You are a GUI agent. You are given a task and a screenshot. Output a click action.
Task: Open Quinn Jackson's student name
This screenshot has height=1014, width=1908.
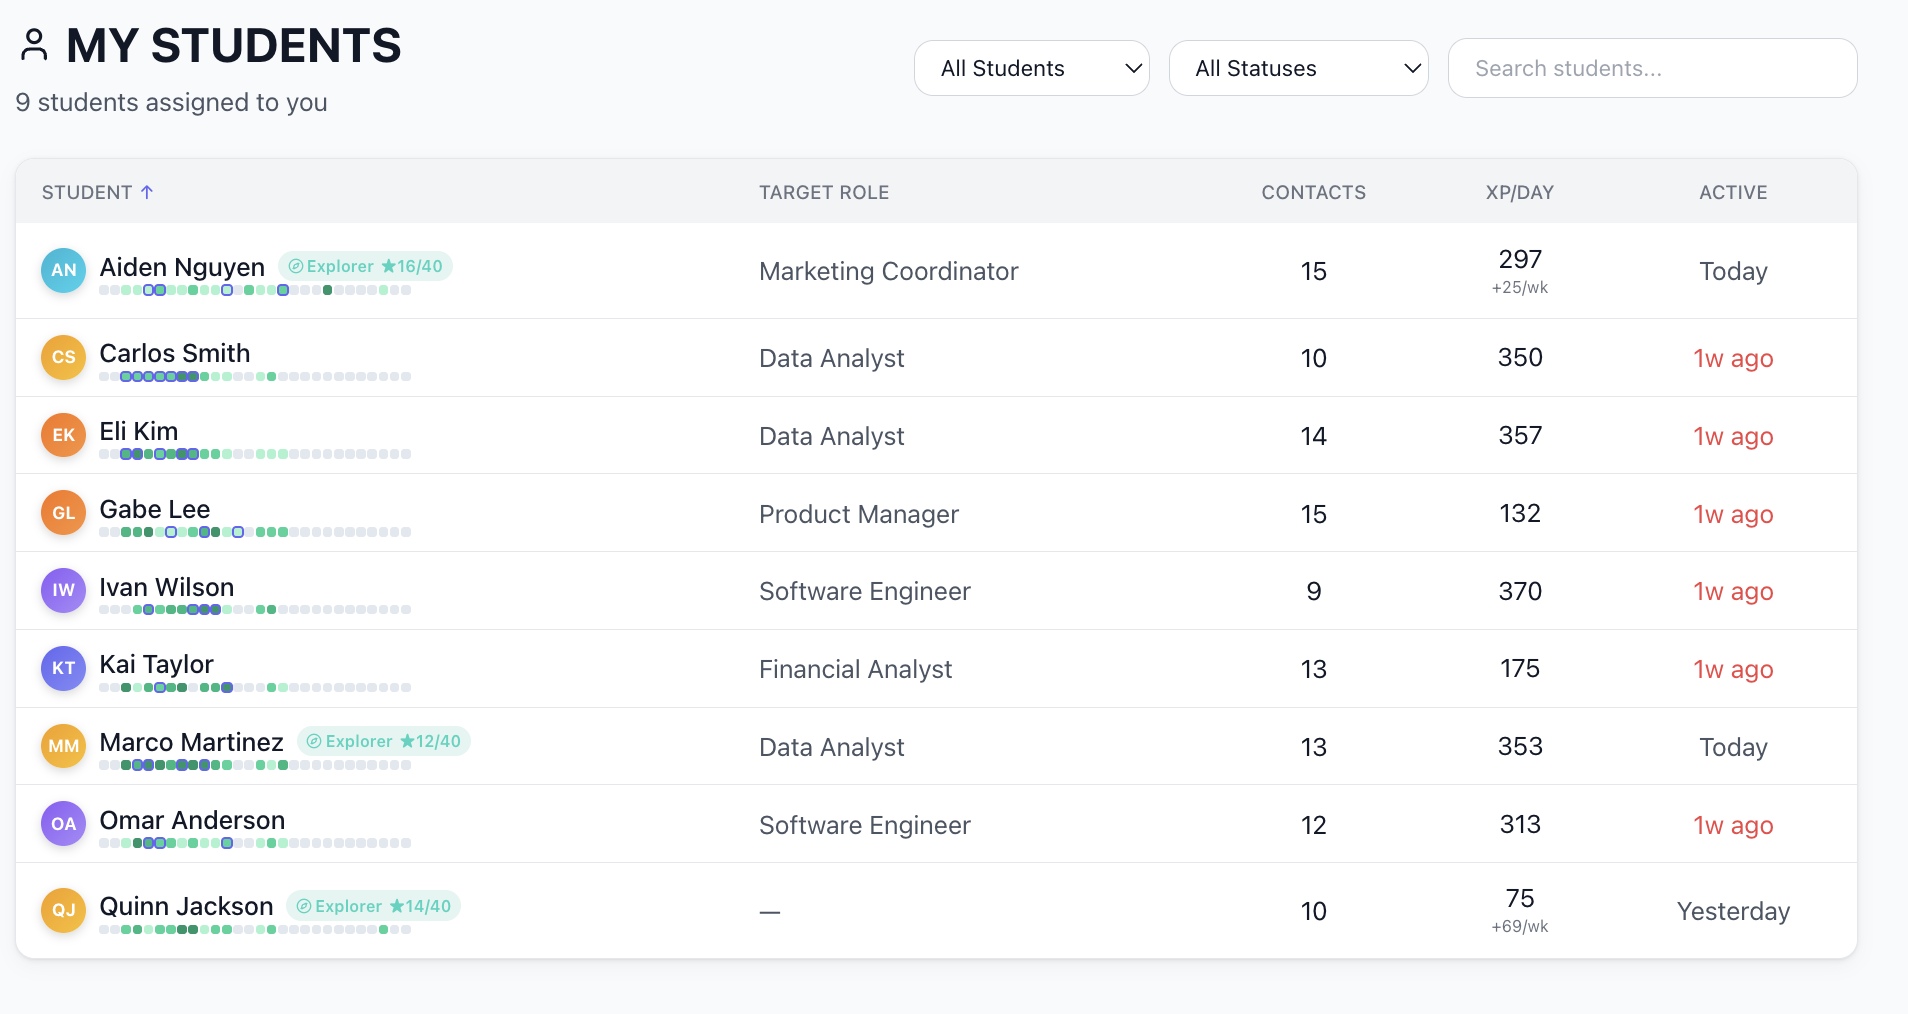pyautogui.click(x=186, y=906)
